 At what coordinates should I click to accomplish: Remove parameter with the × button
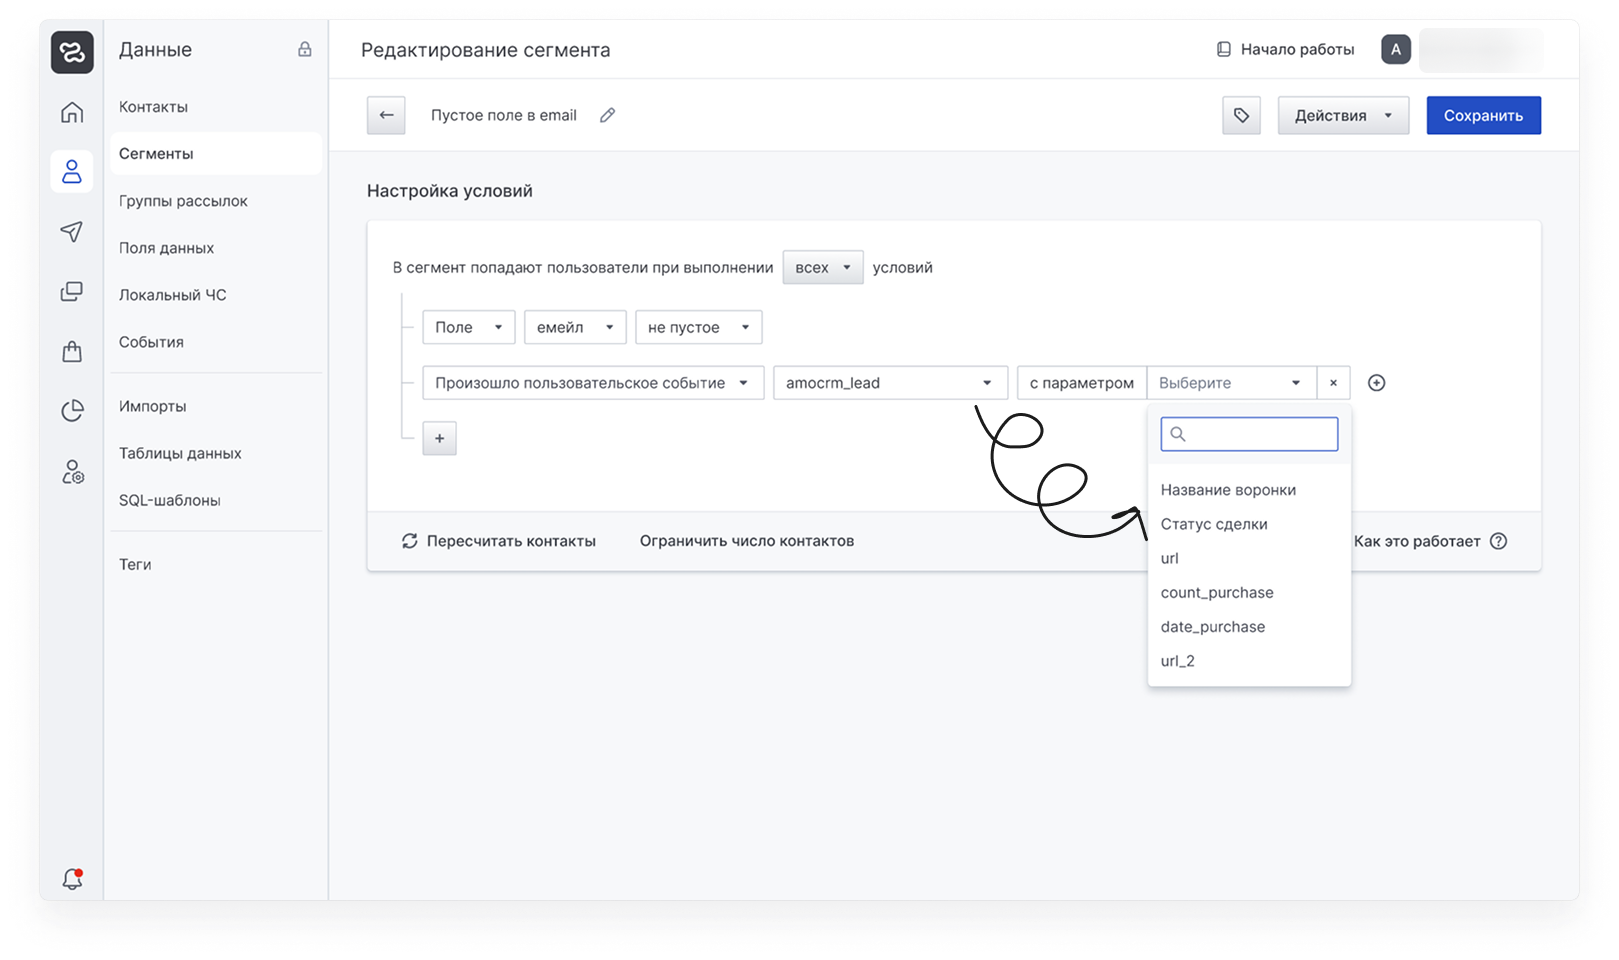1333,383
